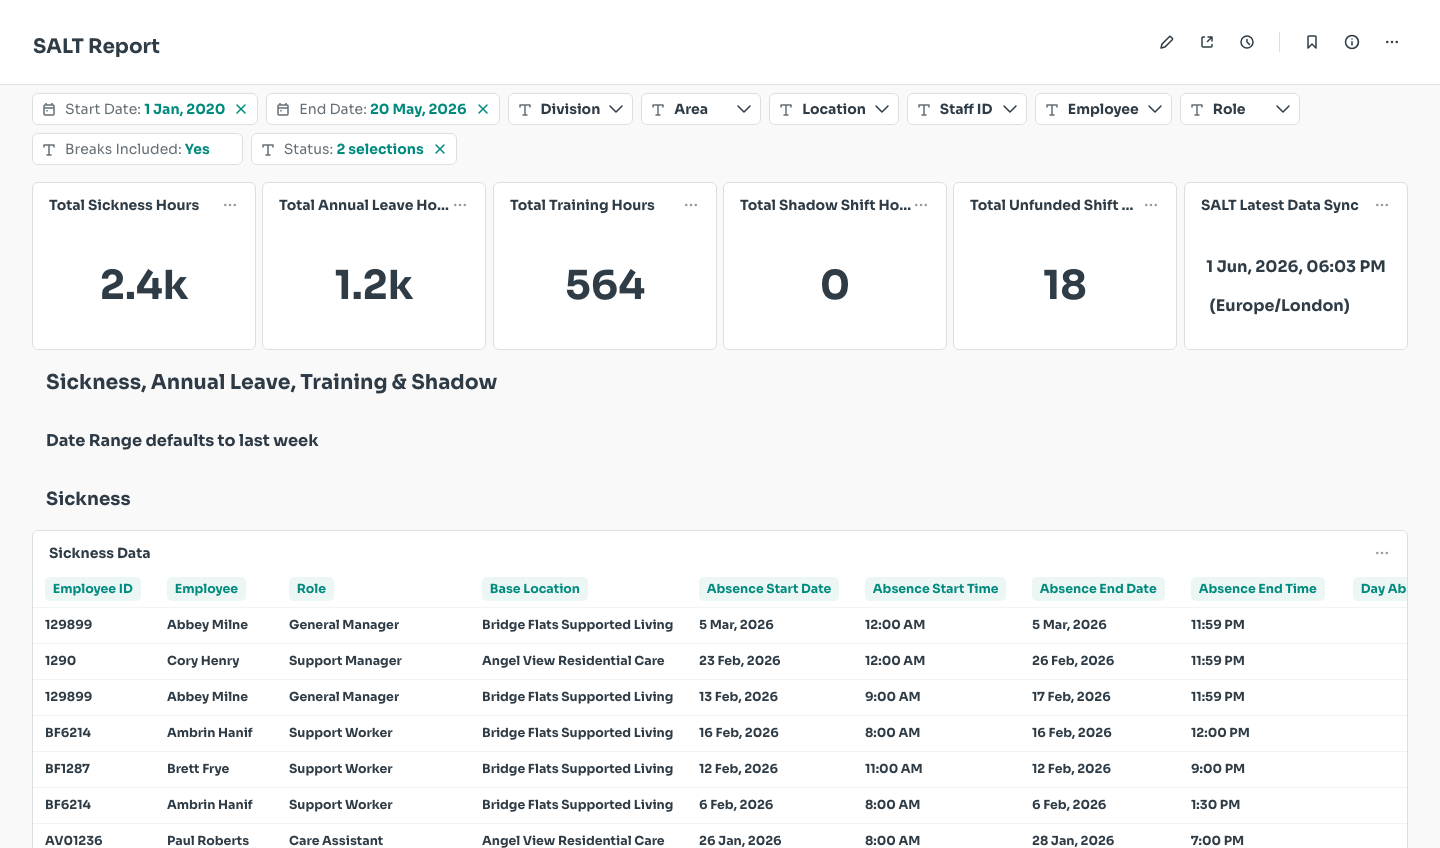The width and height of the screenshot is (1440, 848).
Task: Click the pencil edit icon
Action: click(1167, 42)
